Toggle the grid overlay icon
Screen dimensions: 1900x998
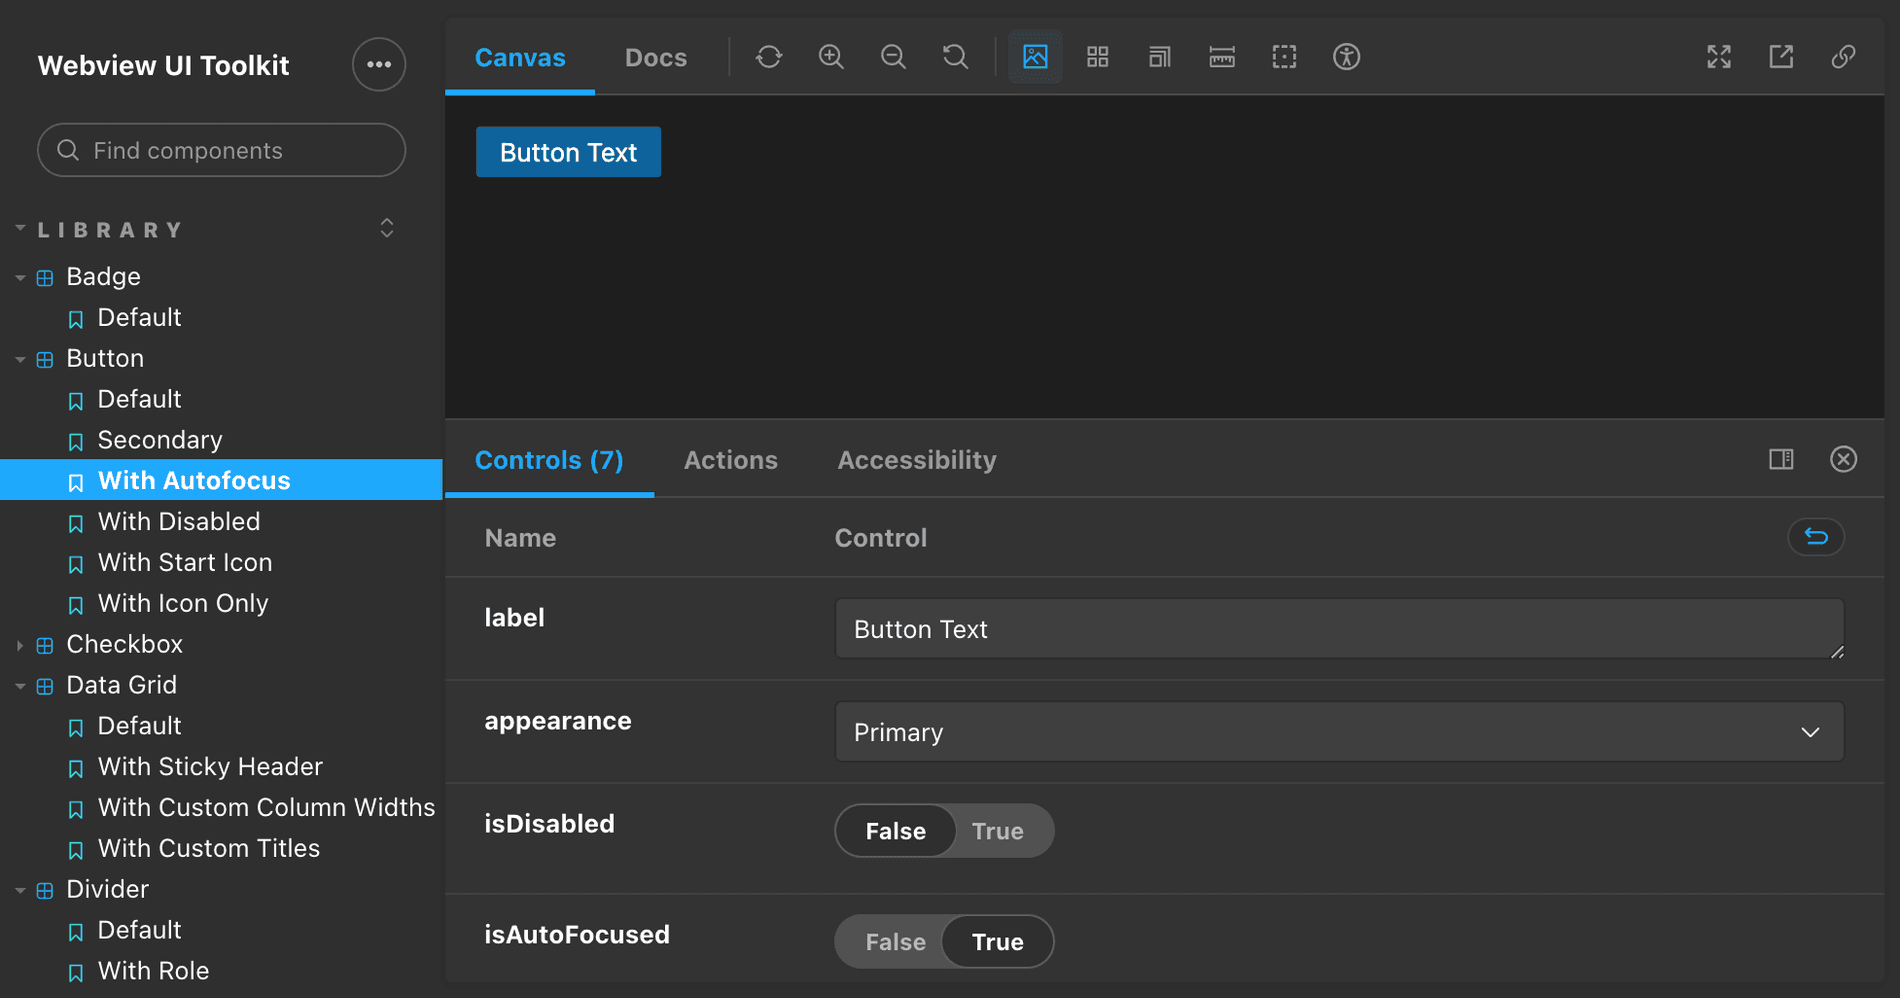click(x=1098, y=57)
